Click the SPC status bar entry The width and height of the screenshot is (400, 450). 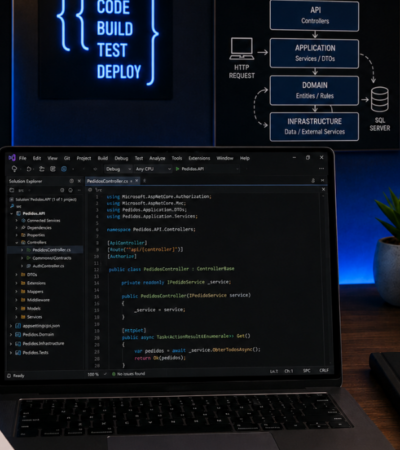306,370
